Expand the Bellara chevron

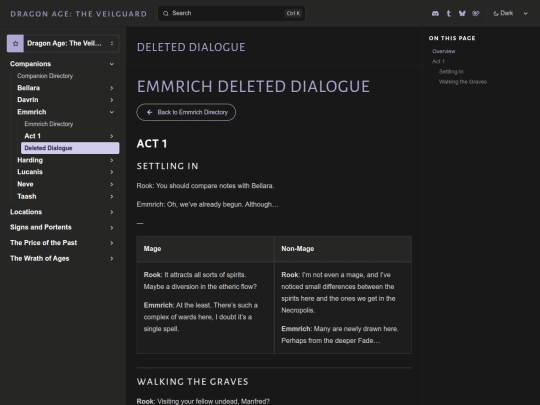pyautogui.click(x=112, y=88)
